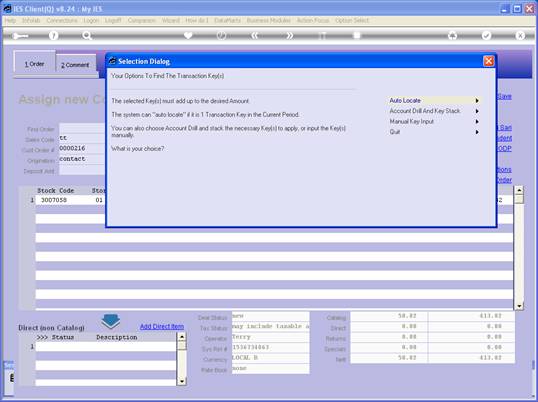The image size is (538, 402).
Task: Expand the Manual Key Input arrow
Action: (477, 121)
